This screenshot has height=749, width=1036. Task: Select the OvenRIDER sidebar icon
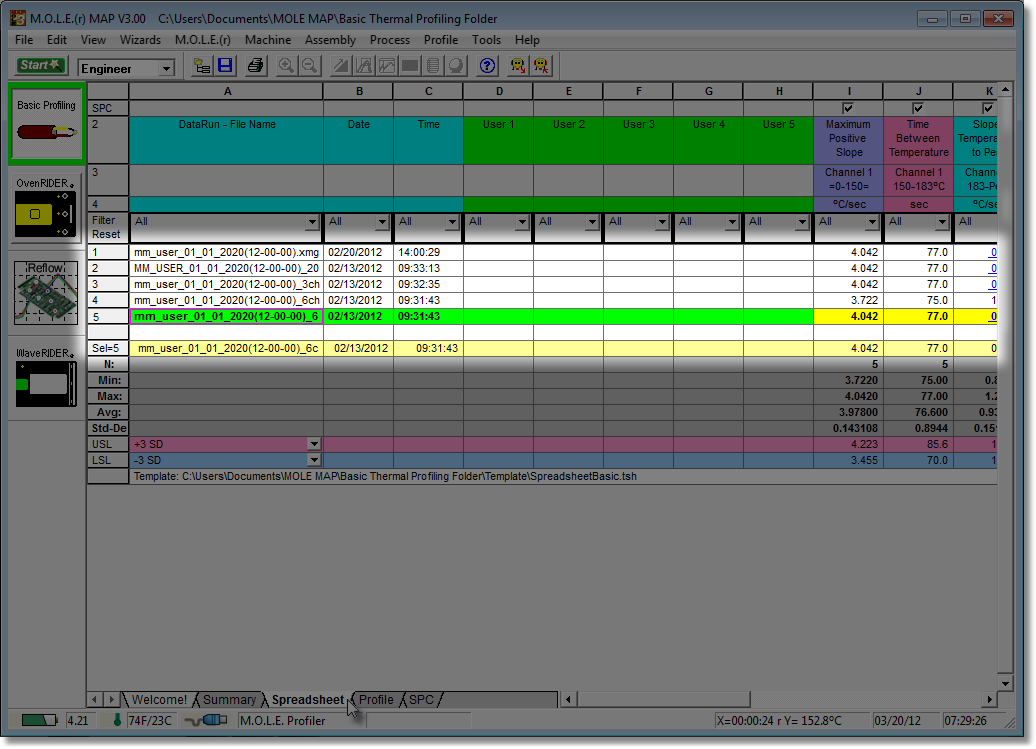click(x=46, y=208)
